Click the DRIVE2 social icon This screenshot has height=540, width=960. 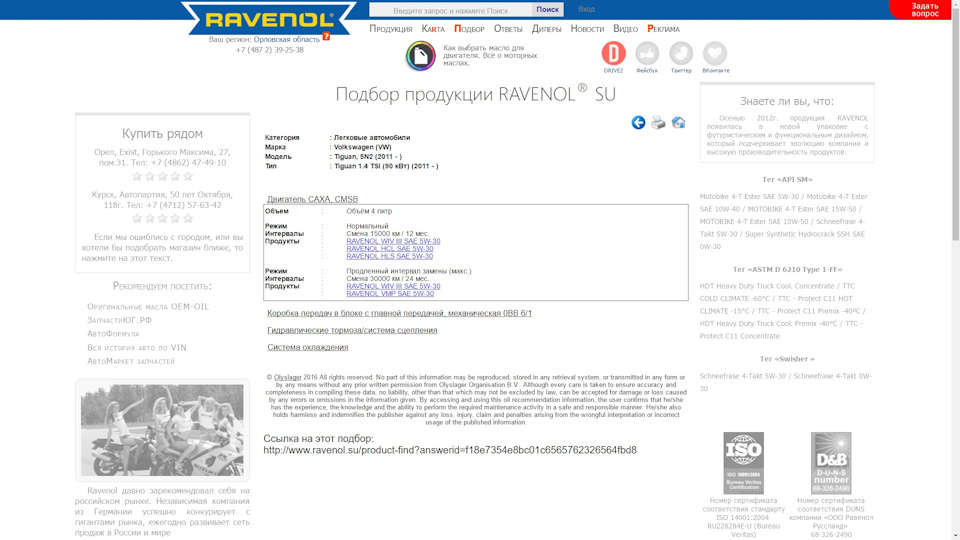(613, 54)
